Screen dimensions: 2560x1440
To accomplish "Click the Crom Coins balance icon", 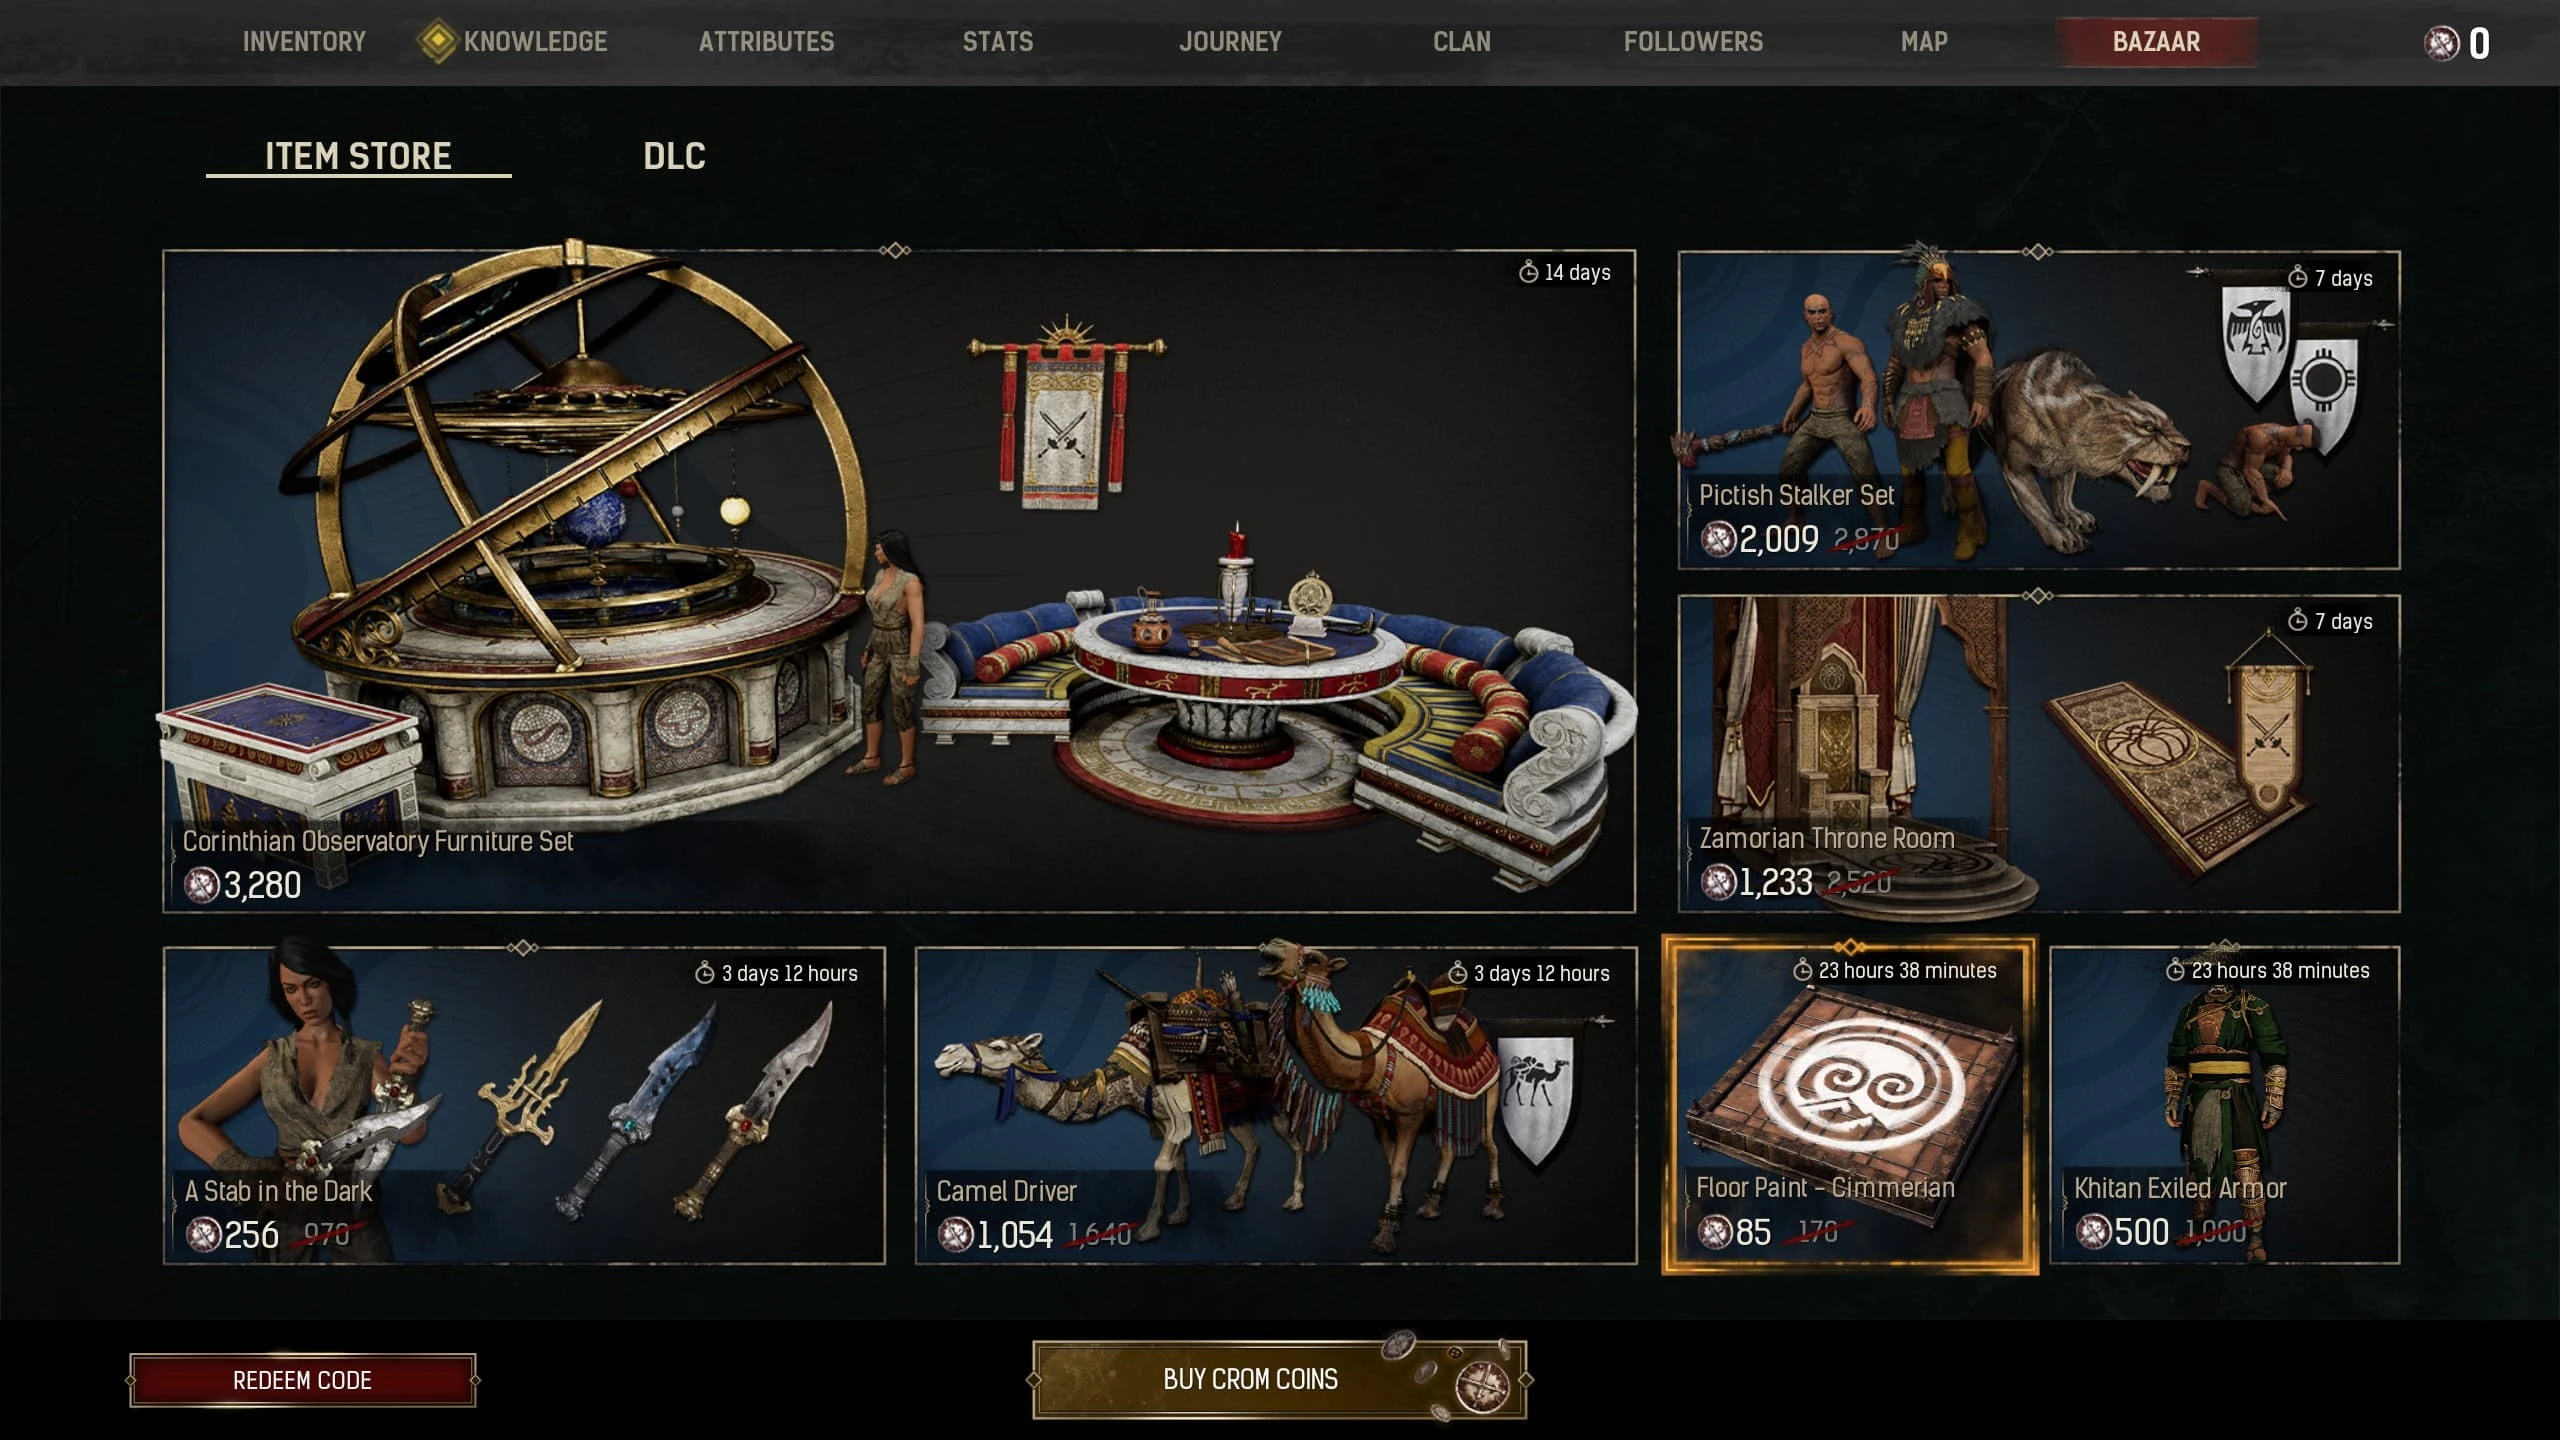I will click(x=2441, y=43).
